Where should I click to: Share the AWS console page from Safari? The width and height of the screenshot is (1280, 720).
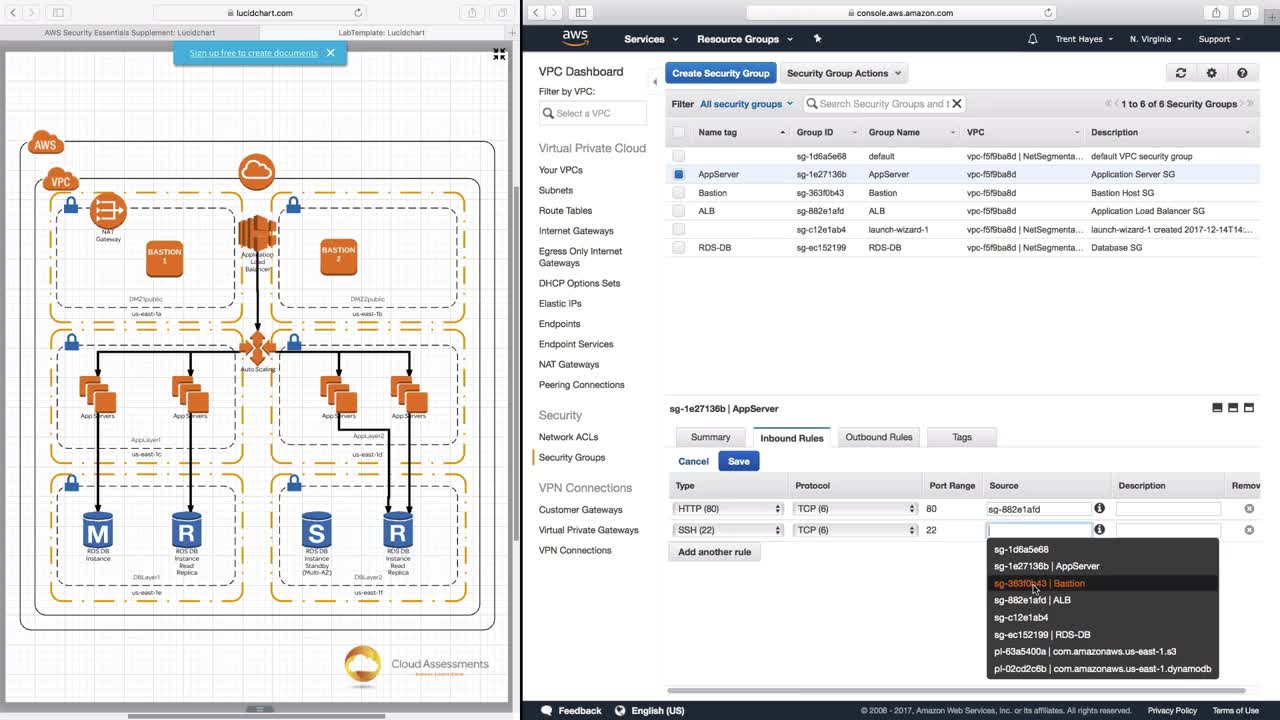1216,13
